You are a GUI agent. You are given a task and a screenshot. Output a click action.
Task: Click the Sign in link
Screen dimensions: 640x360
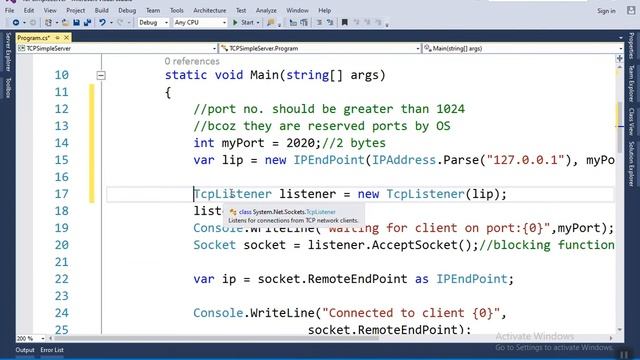click(x=606, y=11)
